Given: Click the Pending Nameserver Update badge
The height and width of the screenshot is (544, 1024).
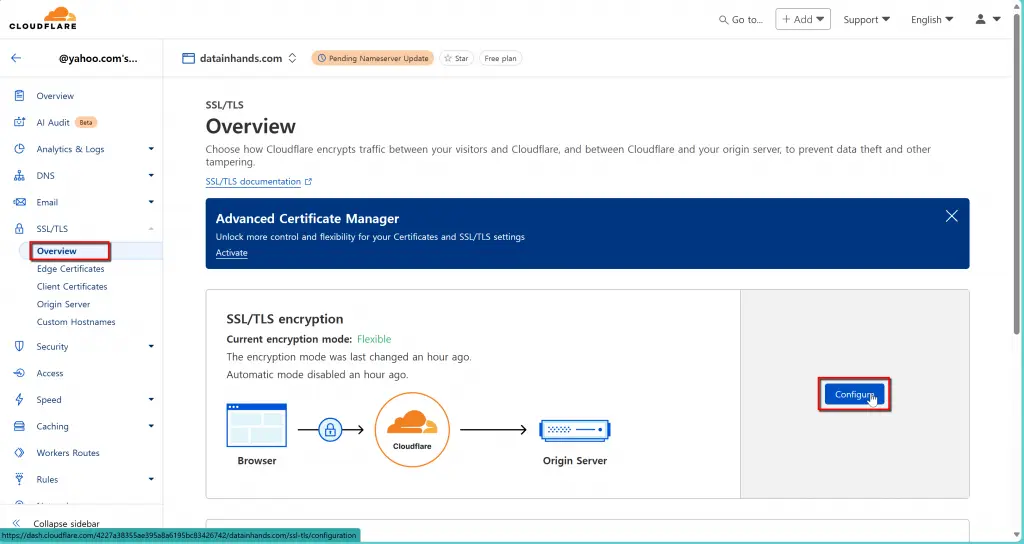Looking at the screenshot, I should pos(372,58).
